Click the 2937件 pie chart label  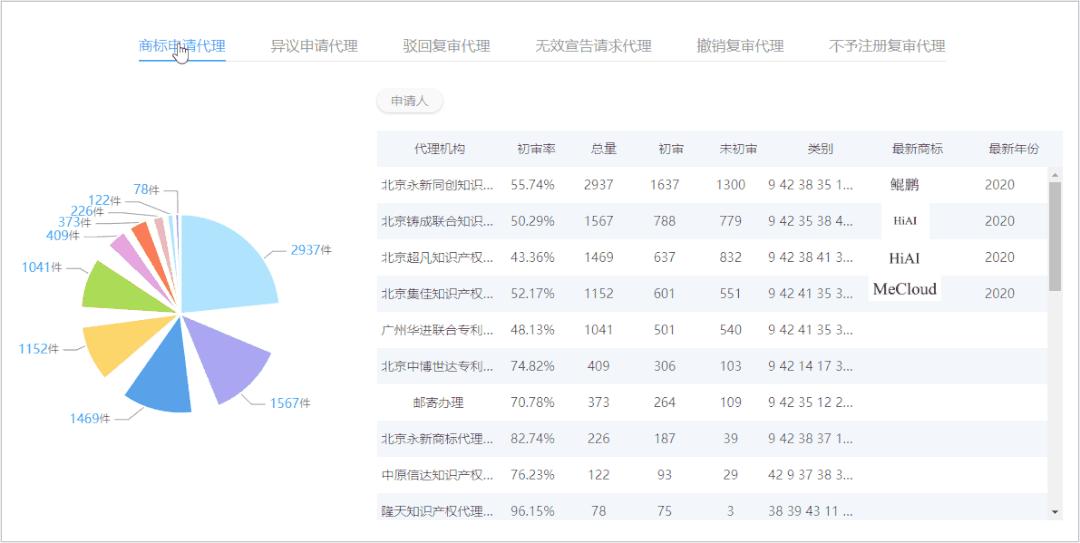coord(311,250)
